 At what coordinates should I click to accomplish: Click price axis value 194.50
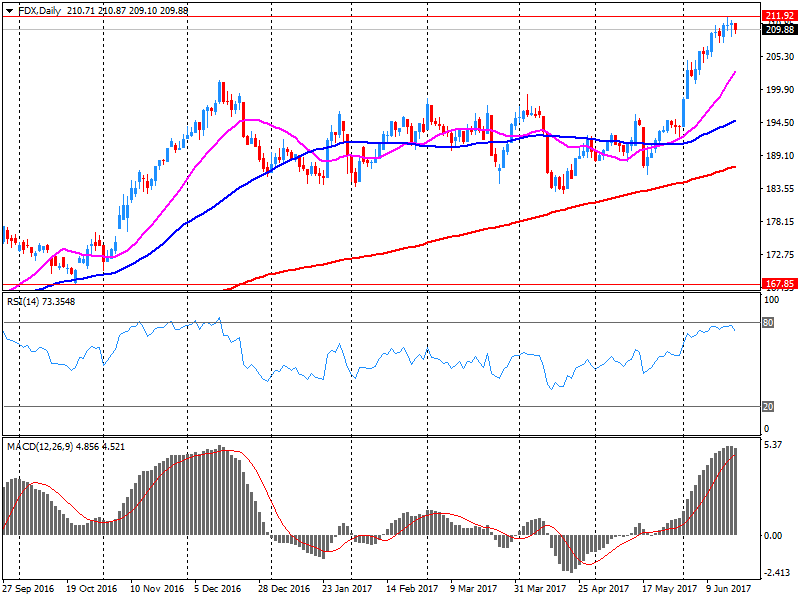pyautogui.click(x=780, y=122)
